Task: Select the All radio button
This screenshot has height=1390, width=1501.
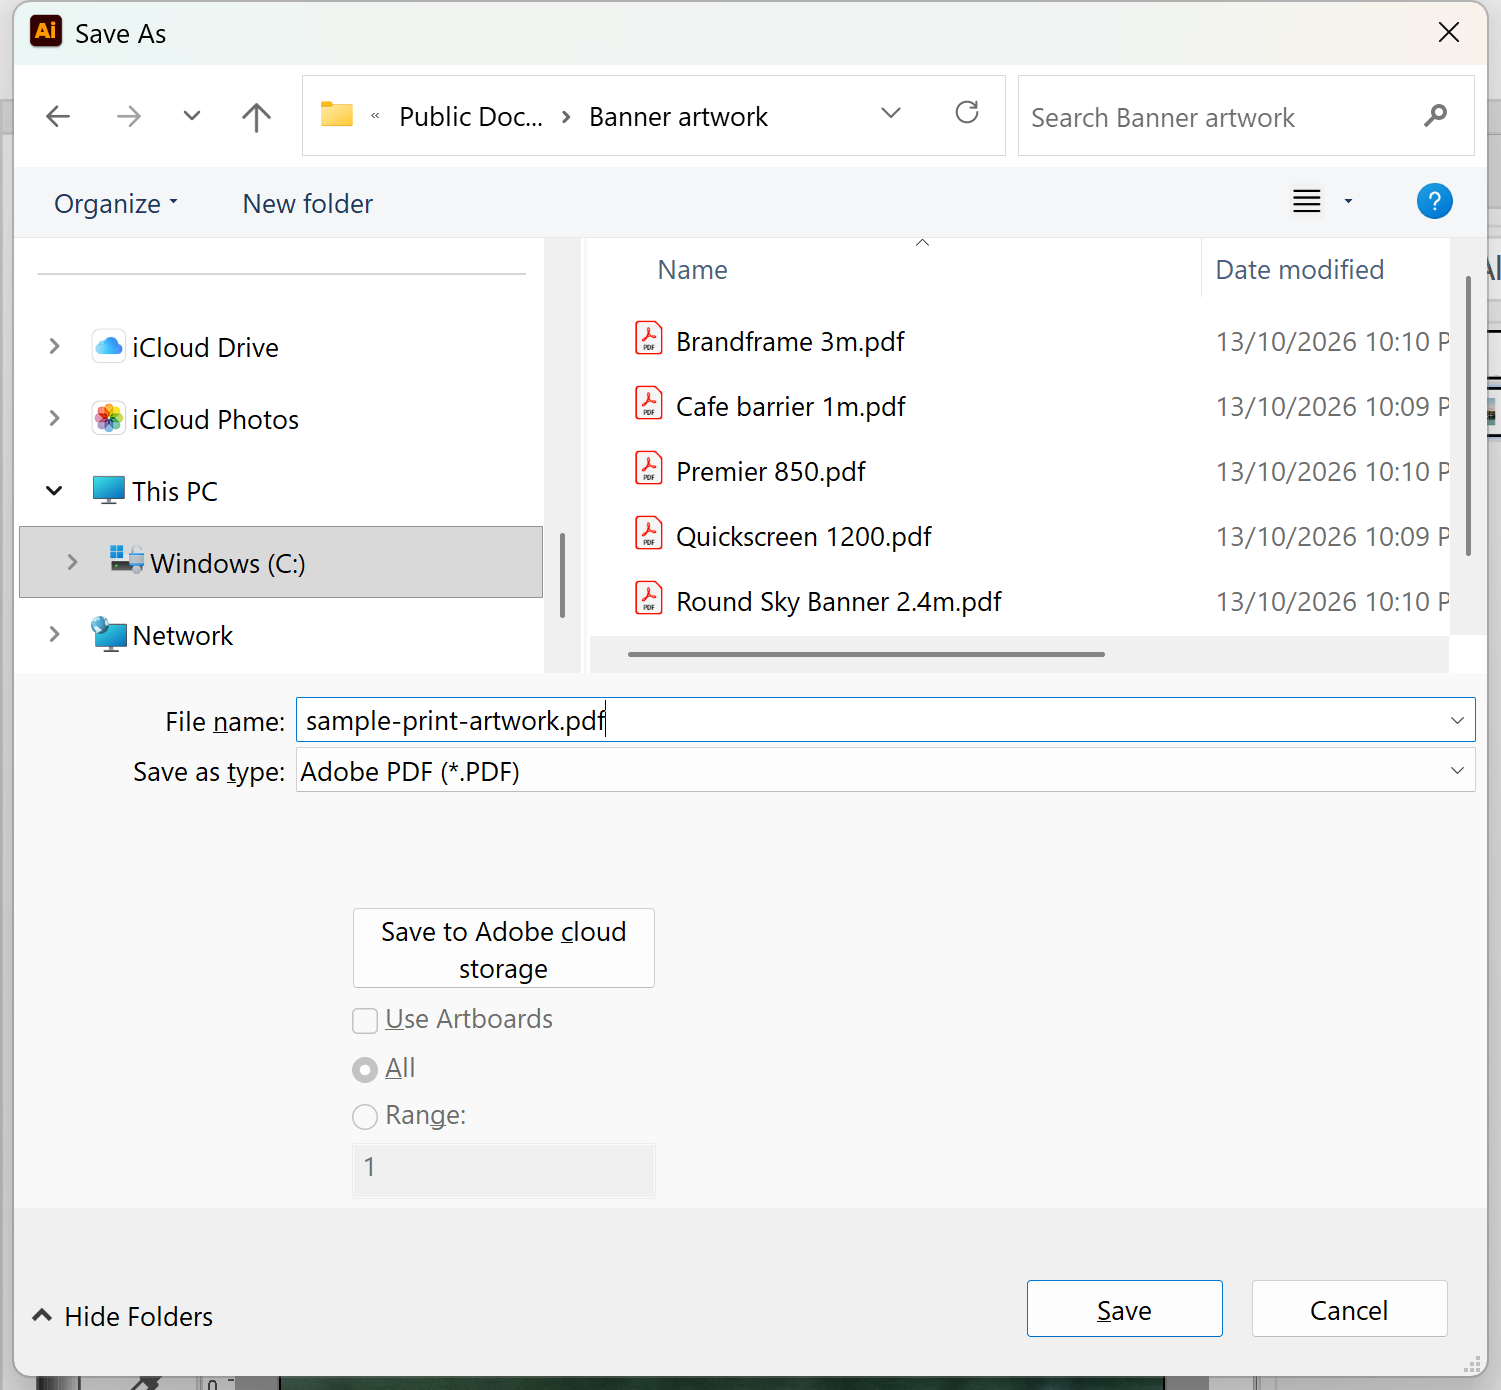Action: click(x=365, y=1070)
